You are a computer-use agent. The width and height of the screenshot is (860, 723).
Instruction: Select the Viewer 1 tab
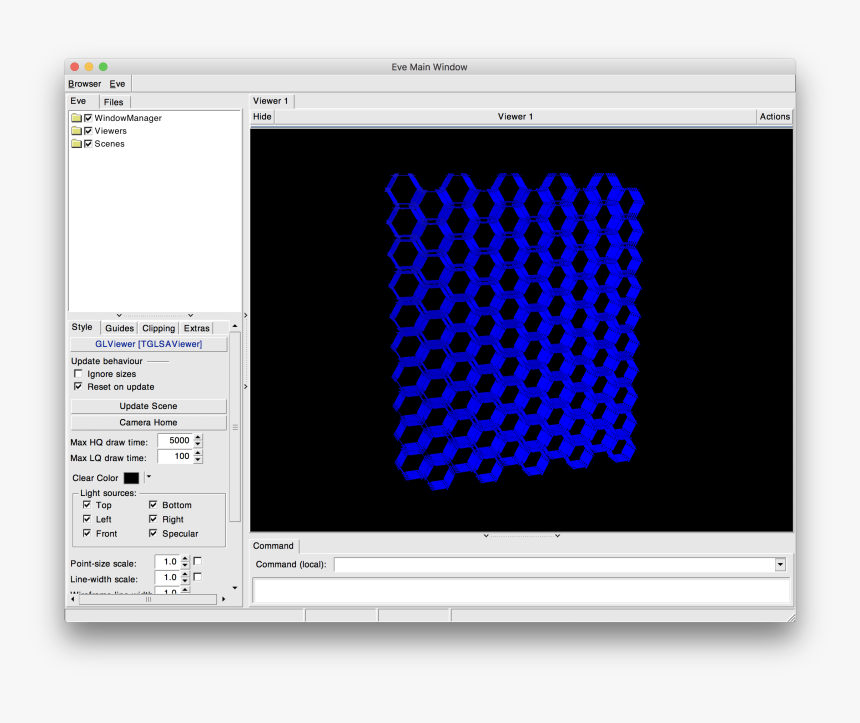coord(271,101)
